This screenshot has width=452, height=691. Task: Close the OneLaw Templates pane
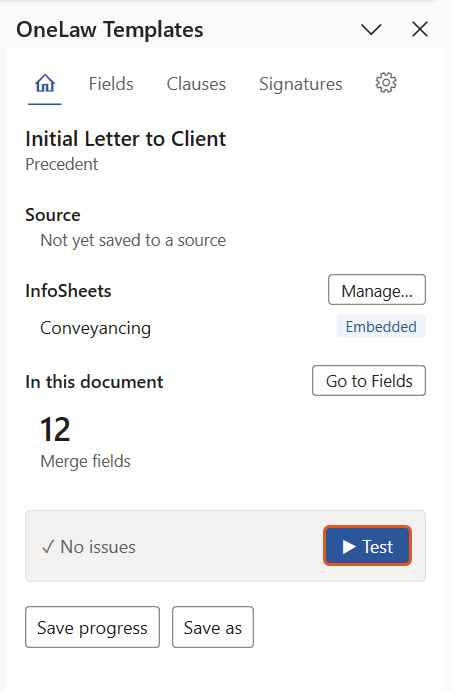(x=420, y=30)
